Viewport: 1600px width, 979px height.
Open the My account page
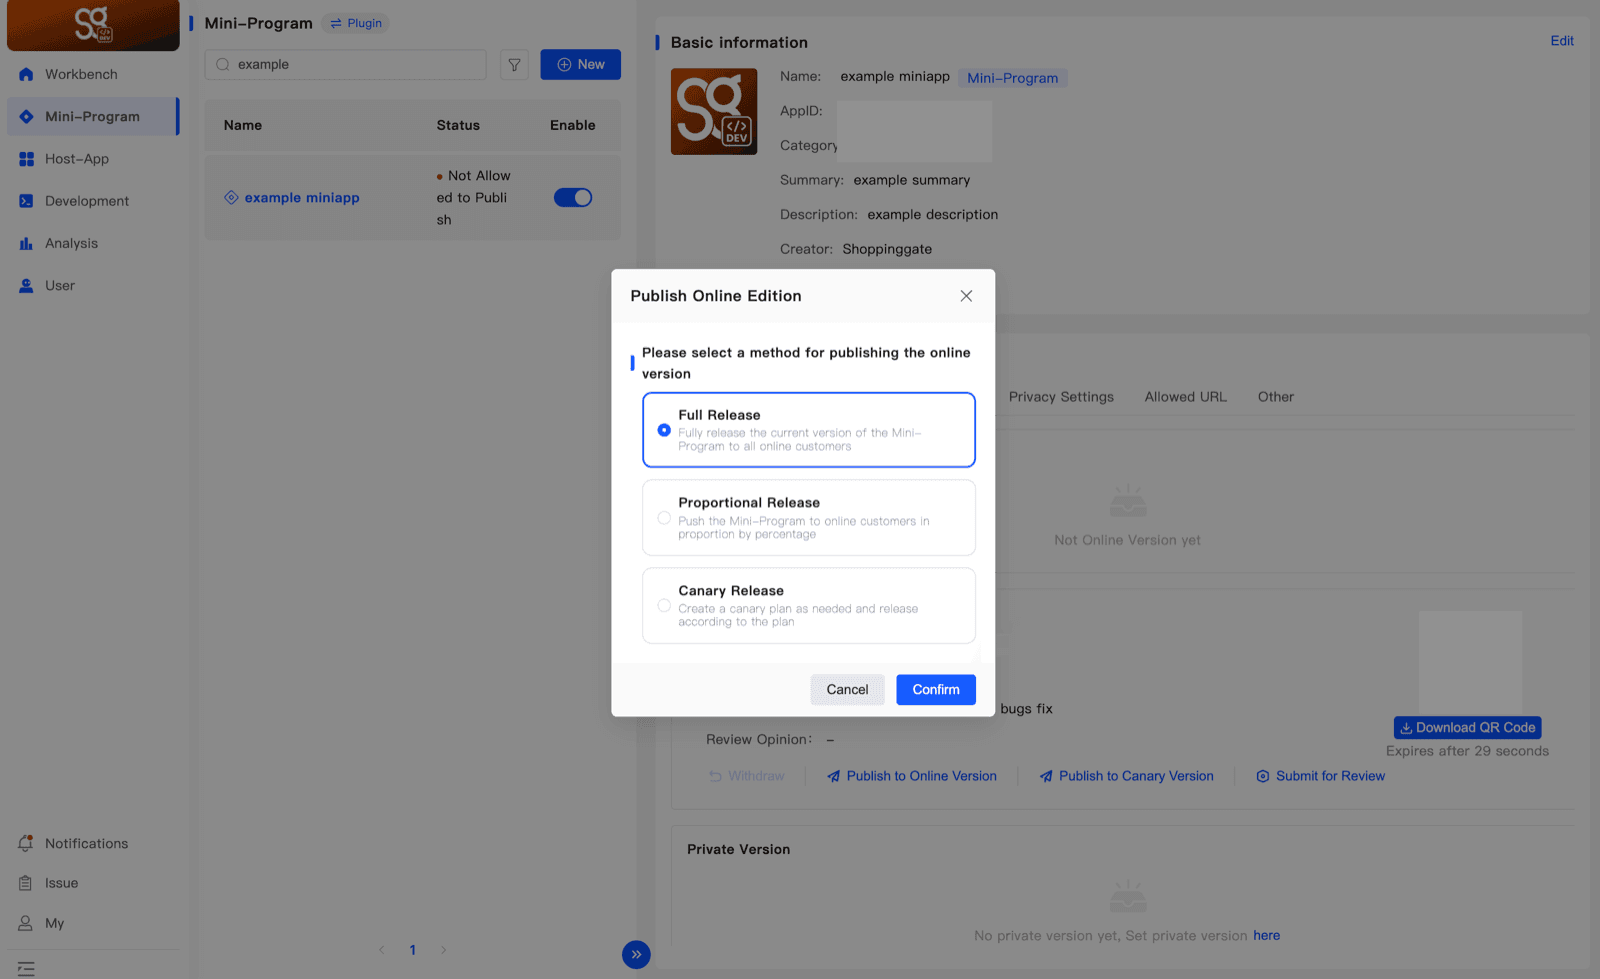pyautogui.click(x=54, y=923)
